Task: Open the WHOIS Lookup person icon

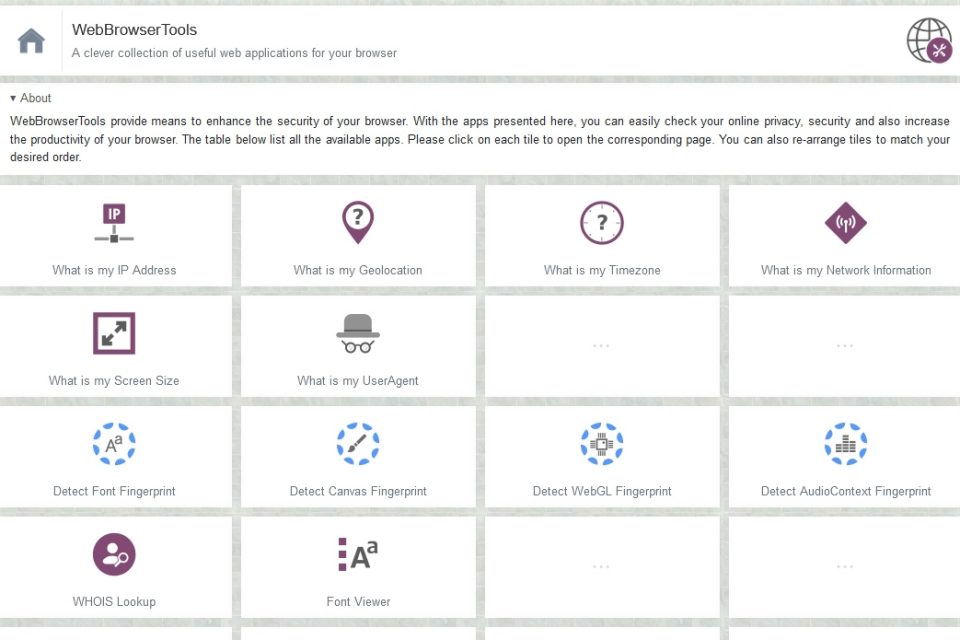Action: (x=114, y=554)
